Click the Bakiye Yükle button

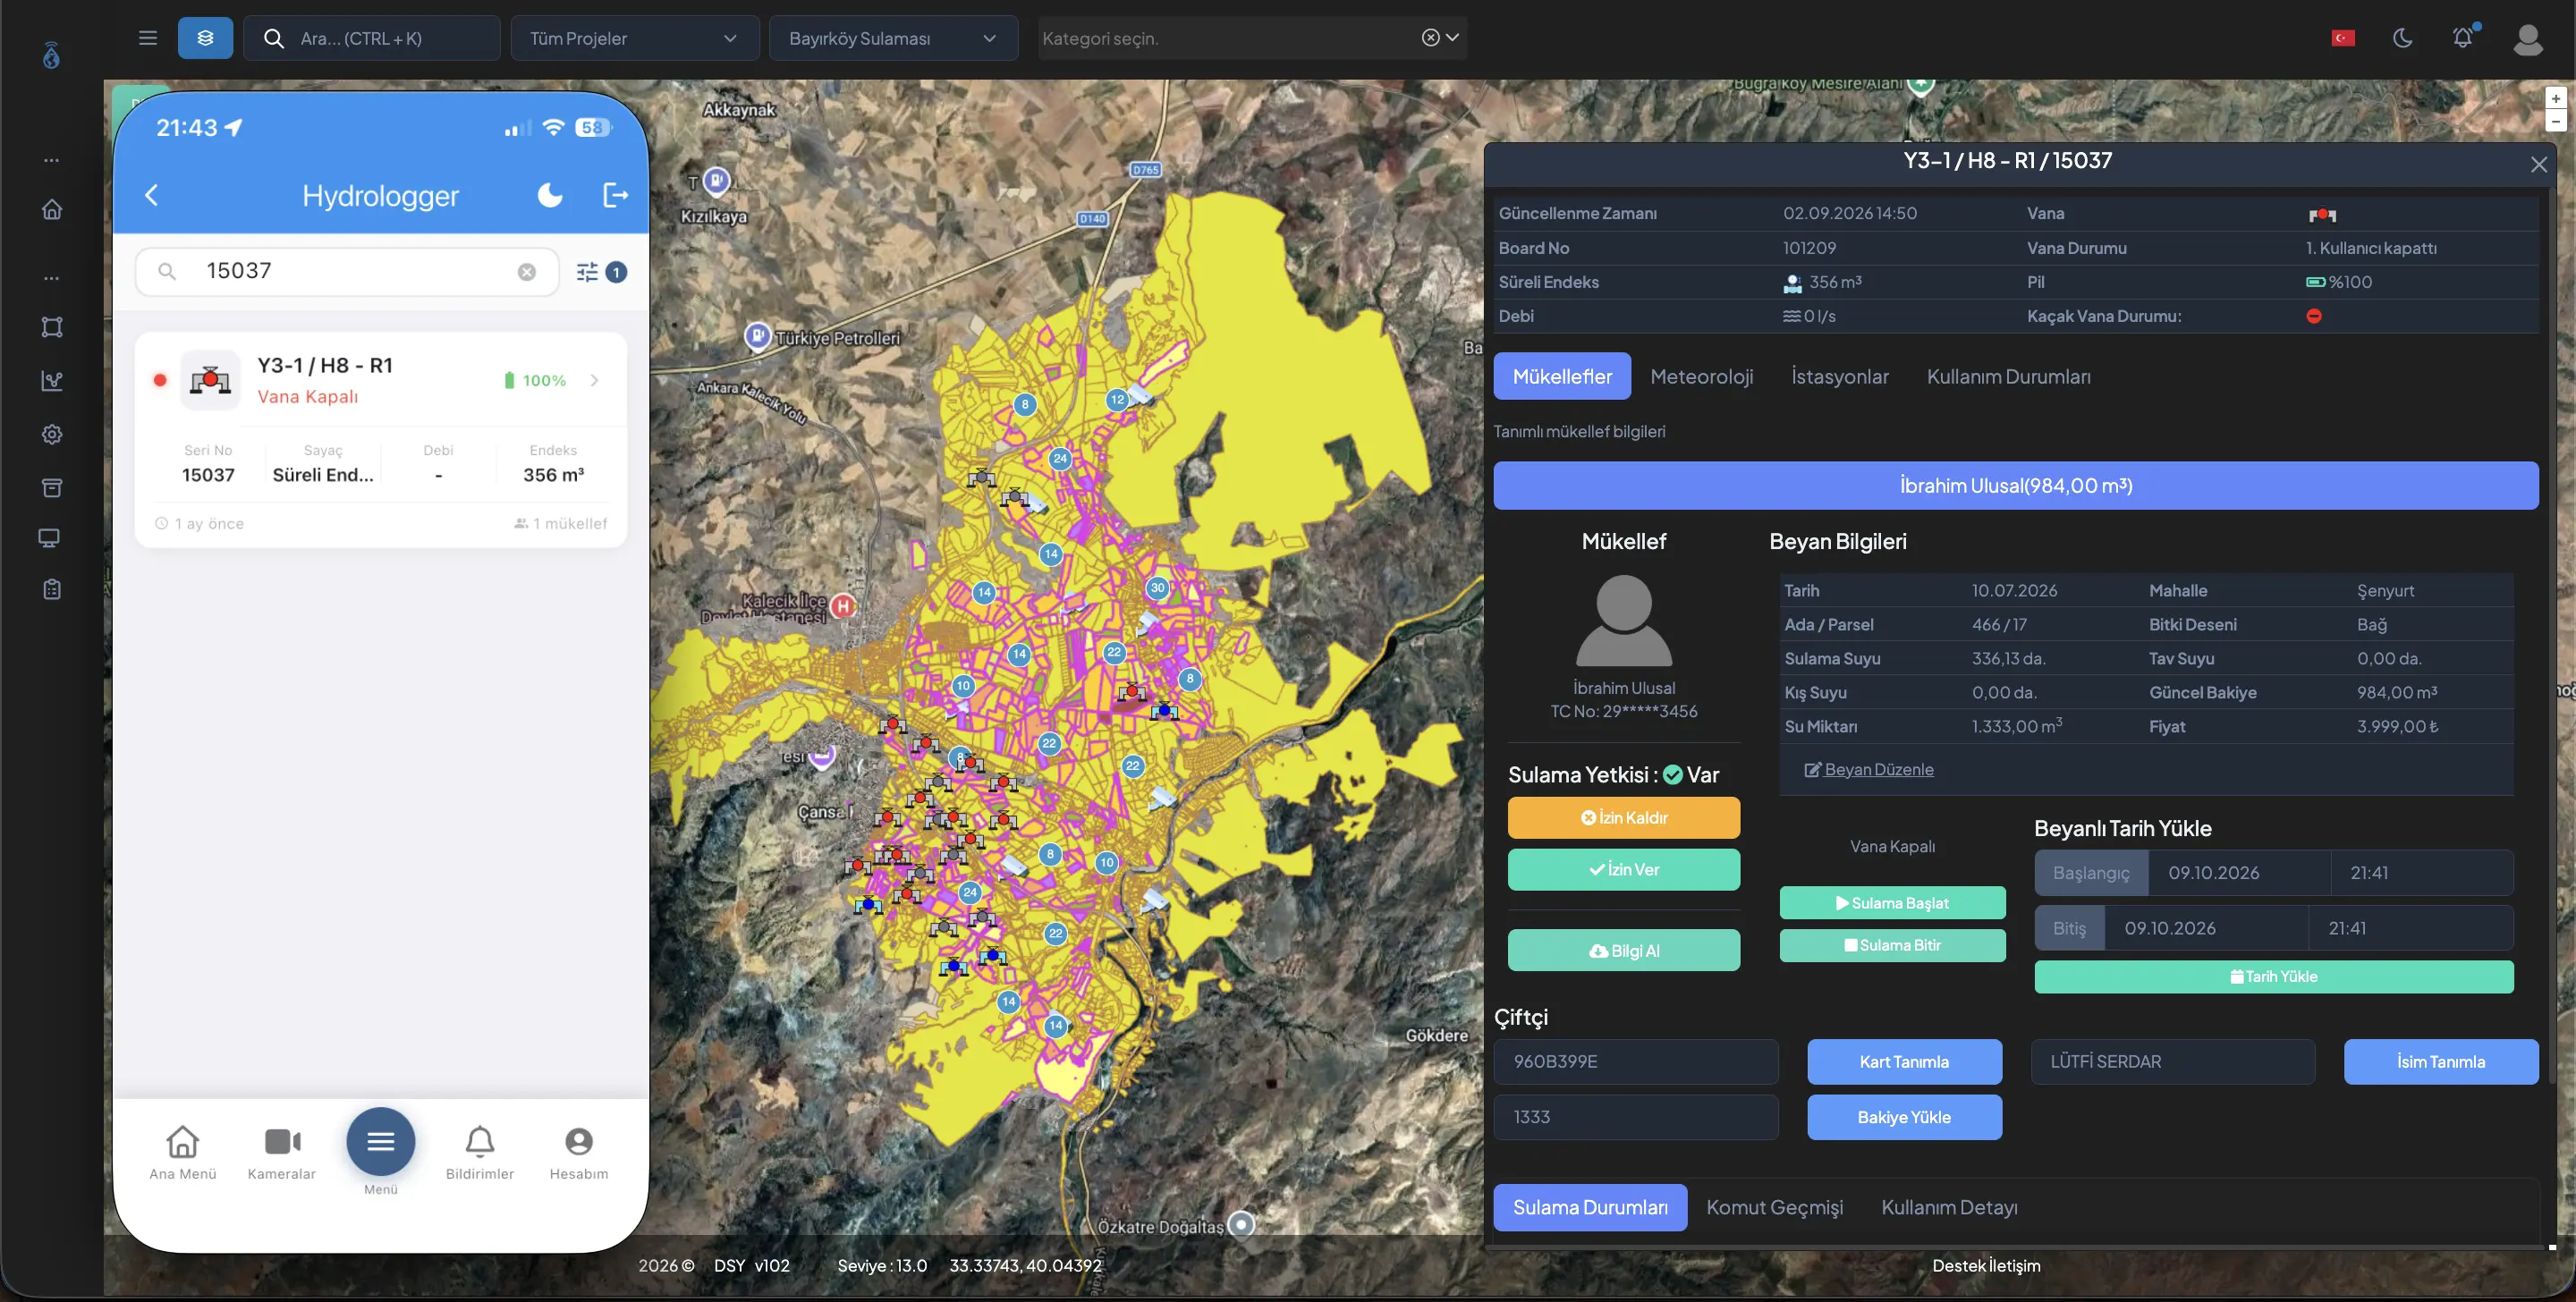[1903, 1117]
